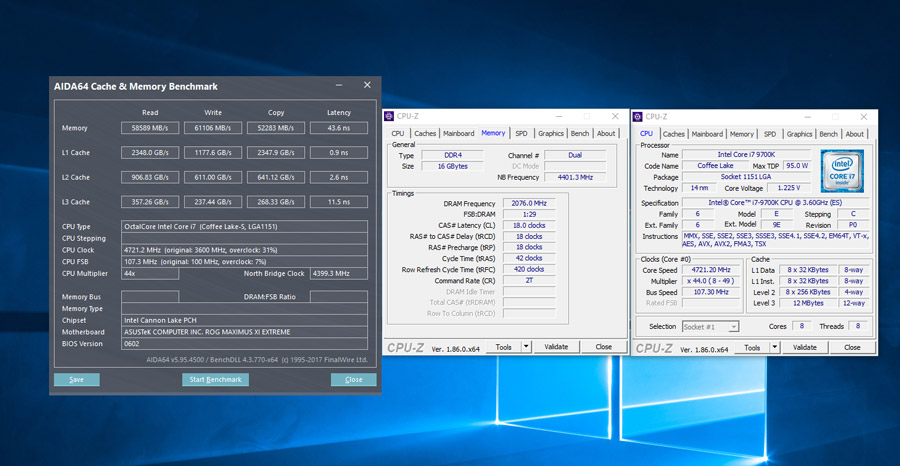Select Graphics tab in the Memory CPU-Z window

click(550, 133)
